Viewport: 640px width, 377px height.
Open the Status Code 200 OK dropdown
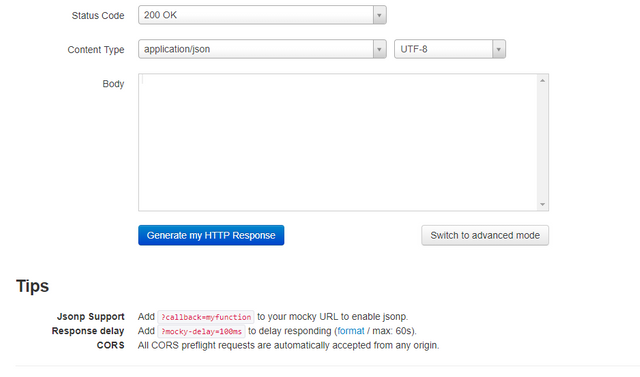coord(262,15)
